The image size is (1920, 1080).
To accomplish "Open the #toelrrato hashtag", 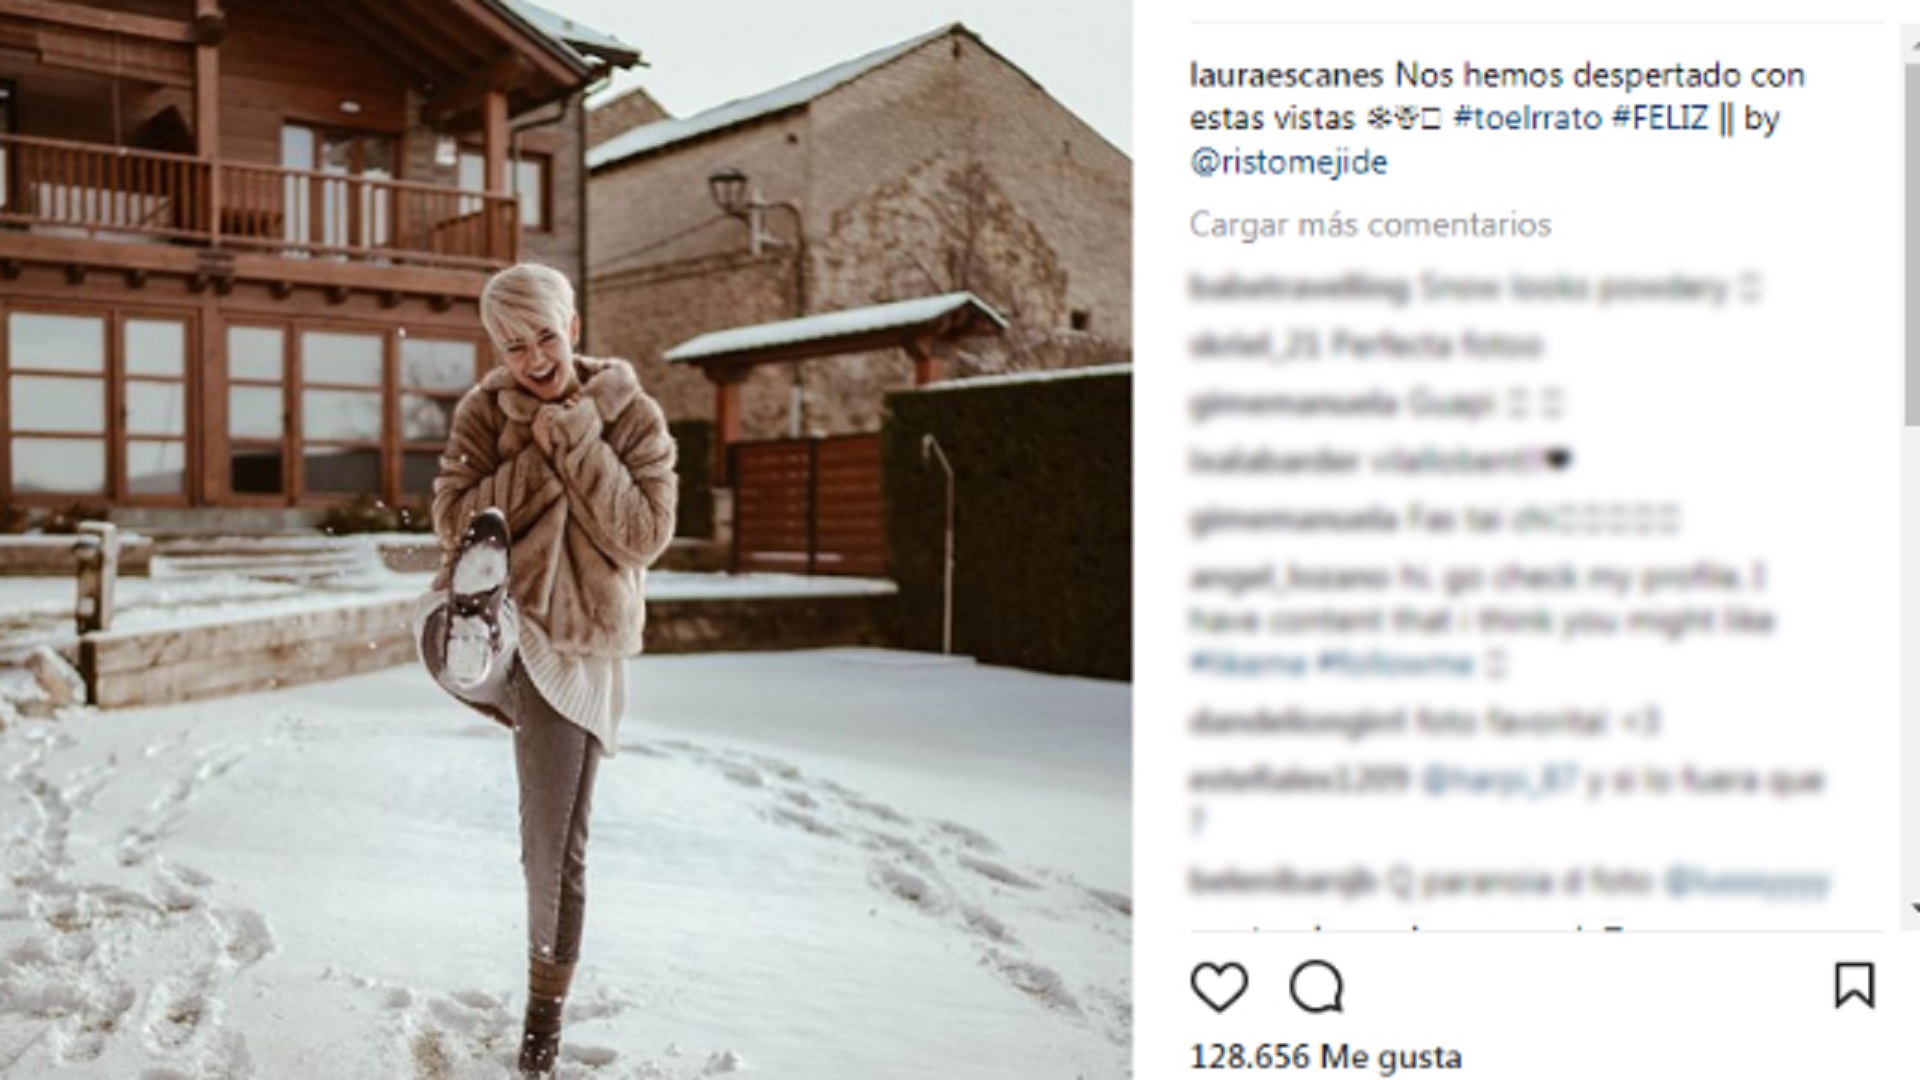I will point(1527,118).
